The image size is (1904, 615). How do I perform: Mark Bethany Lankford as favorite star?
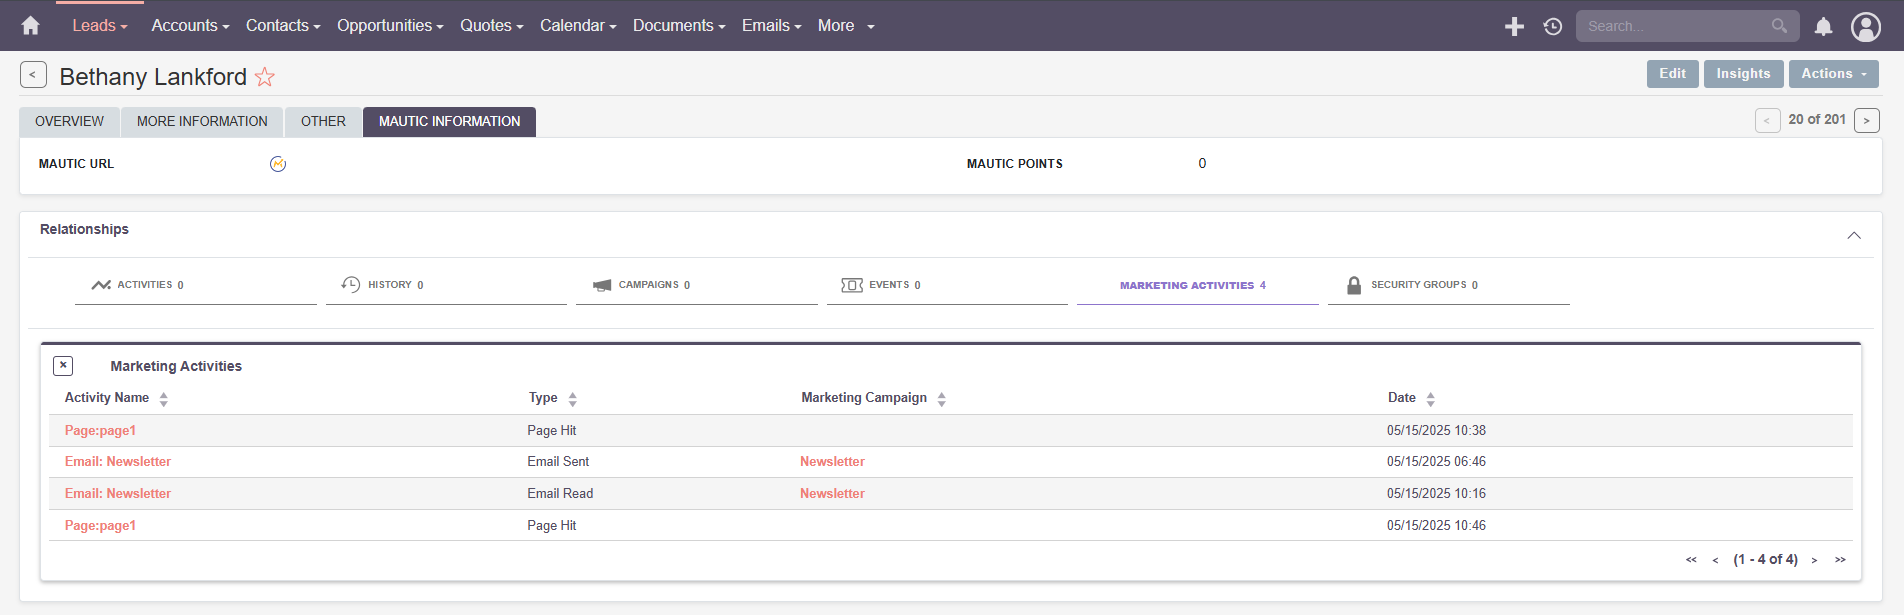point(265,77)
